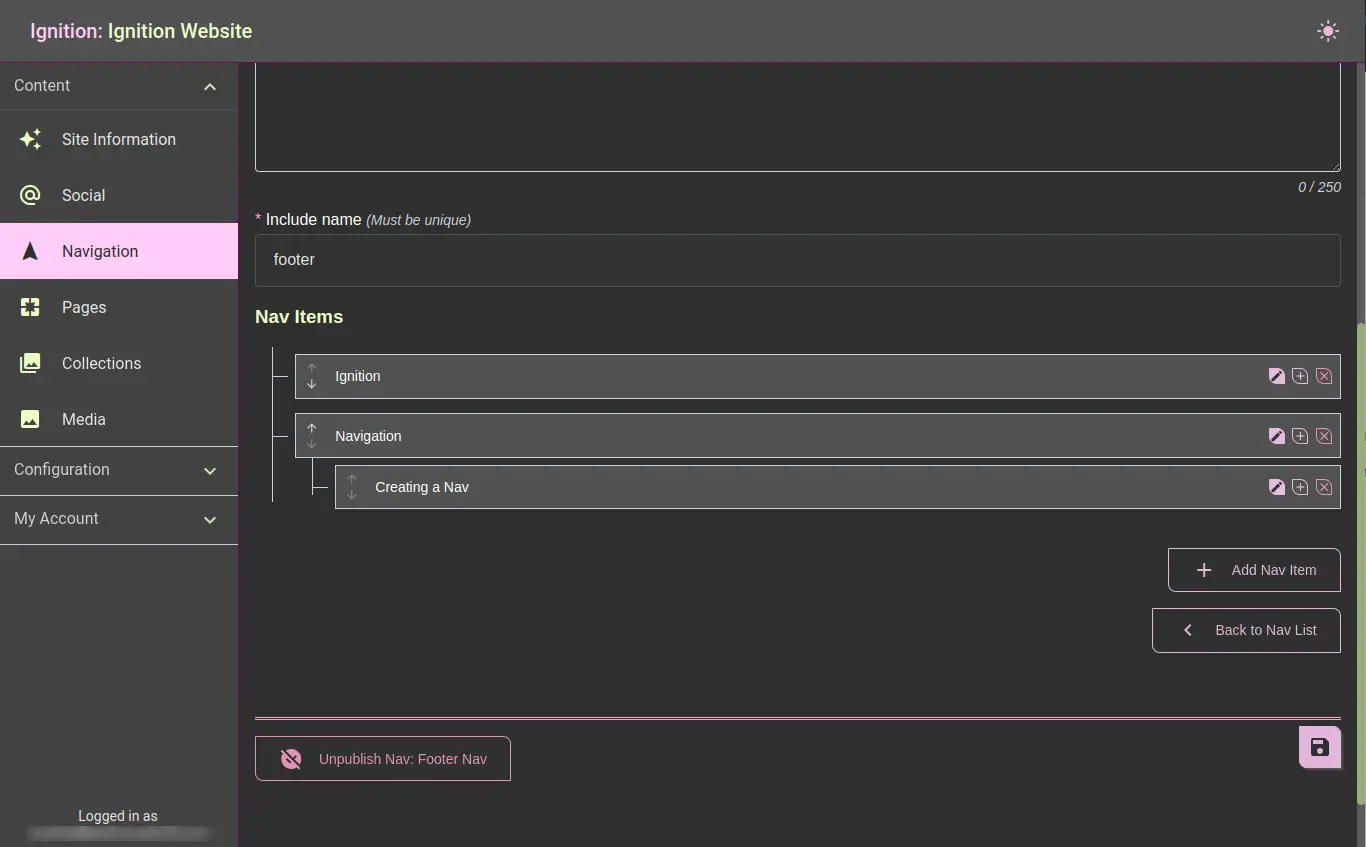Open the Media section
Image resolution: width=1366 pixels, height=847 pixels.
point(119,419)
